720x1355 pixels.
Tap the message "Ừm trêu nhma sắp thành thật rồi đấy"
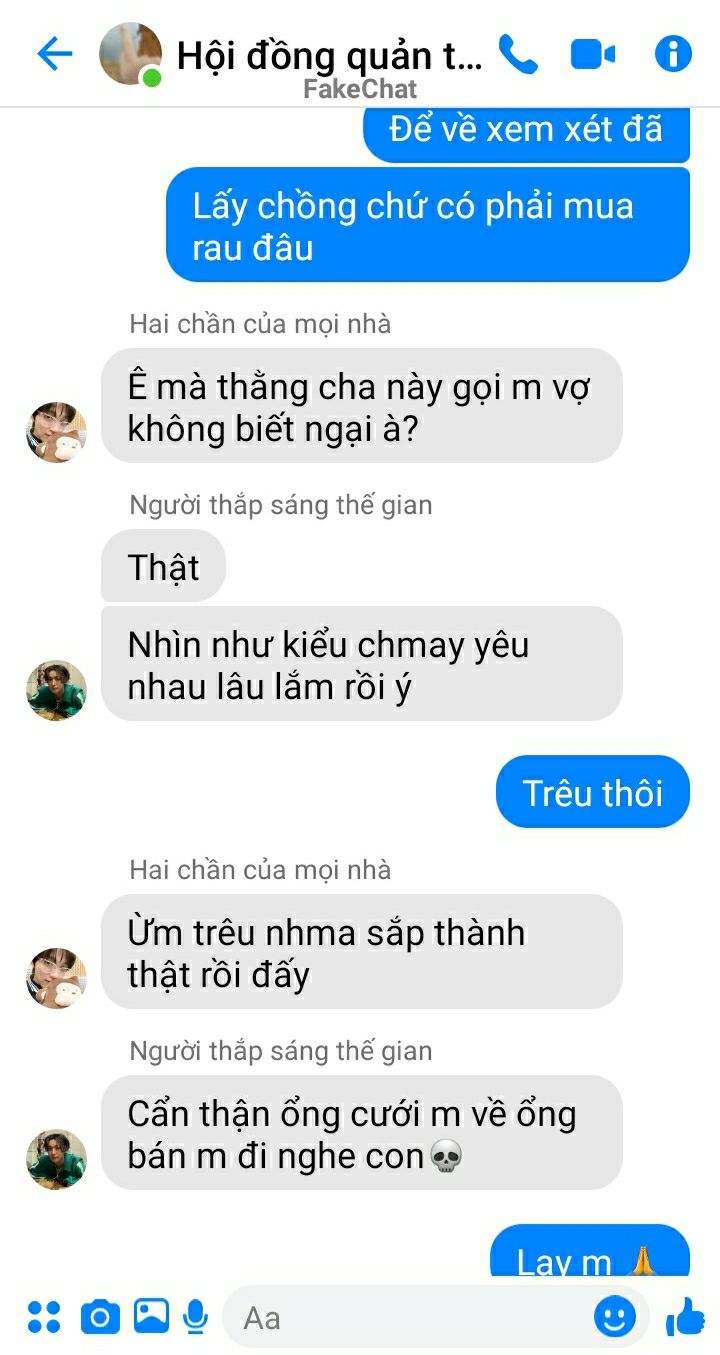pyautogui.click(x=362, y=952)
